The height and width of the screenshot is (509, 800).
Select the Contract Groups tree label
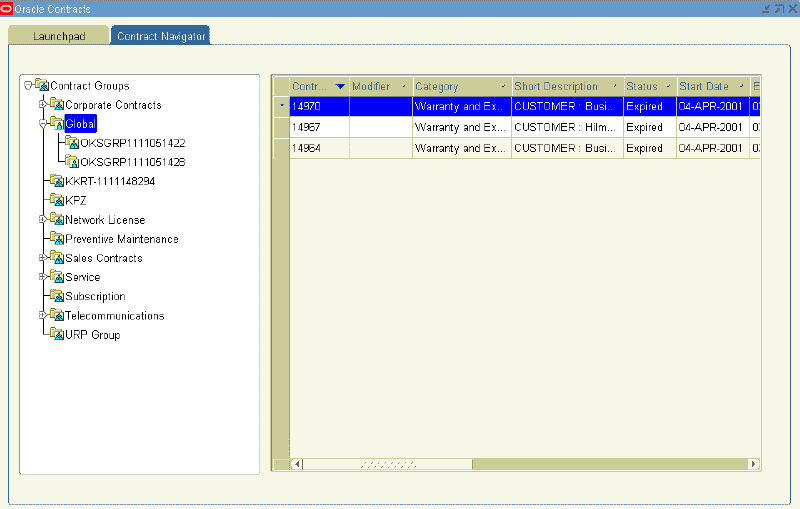click(90, 86)
